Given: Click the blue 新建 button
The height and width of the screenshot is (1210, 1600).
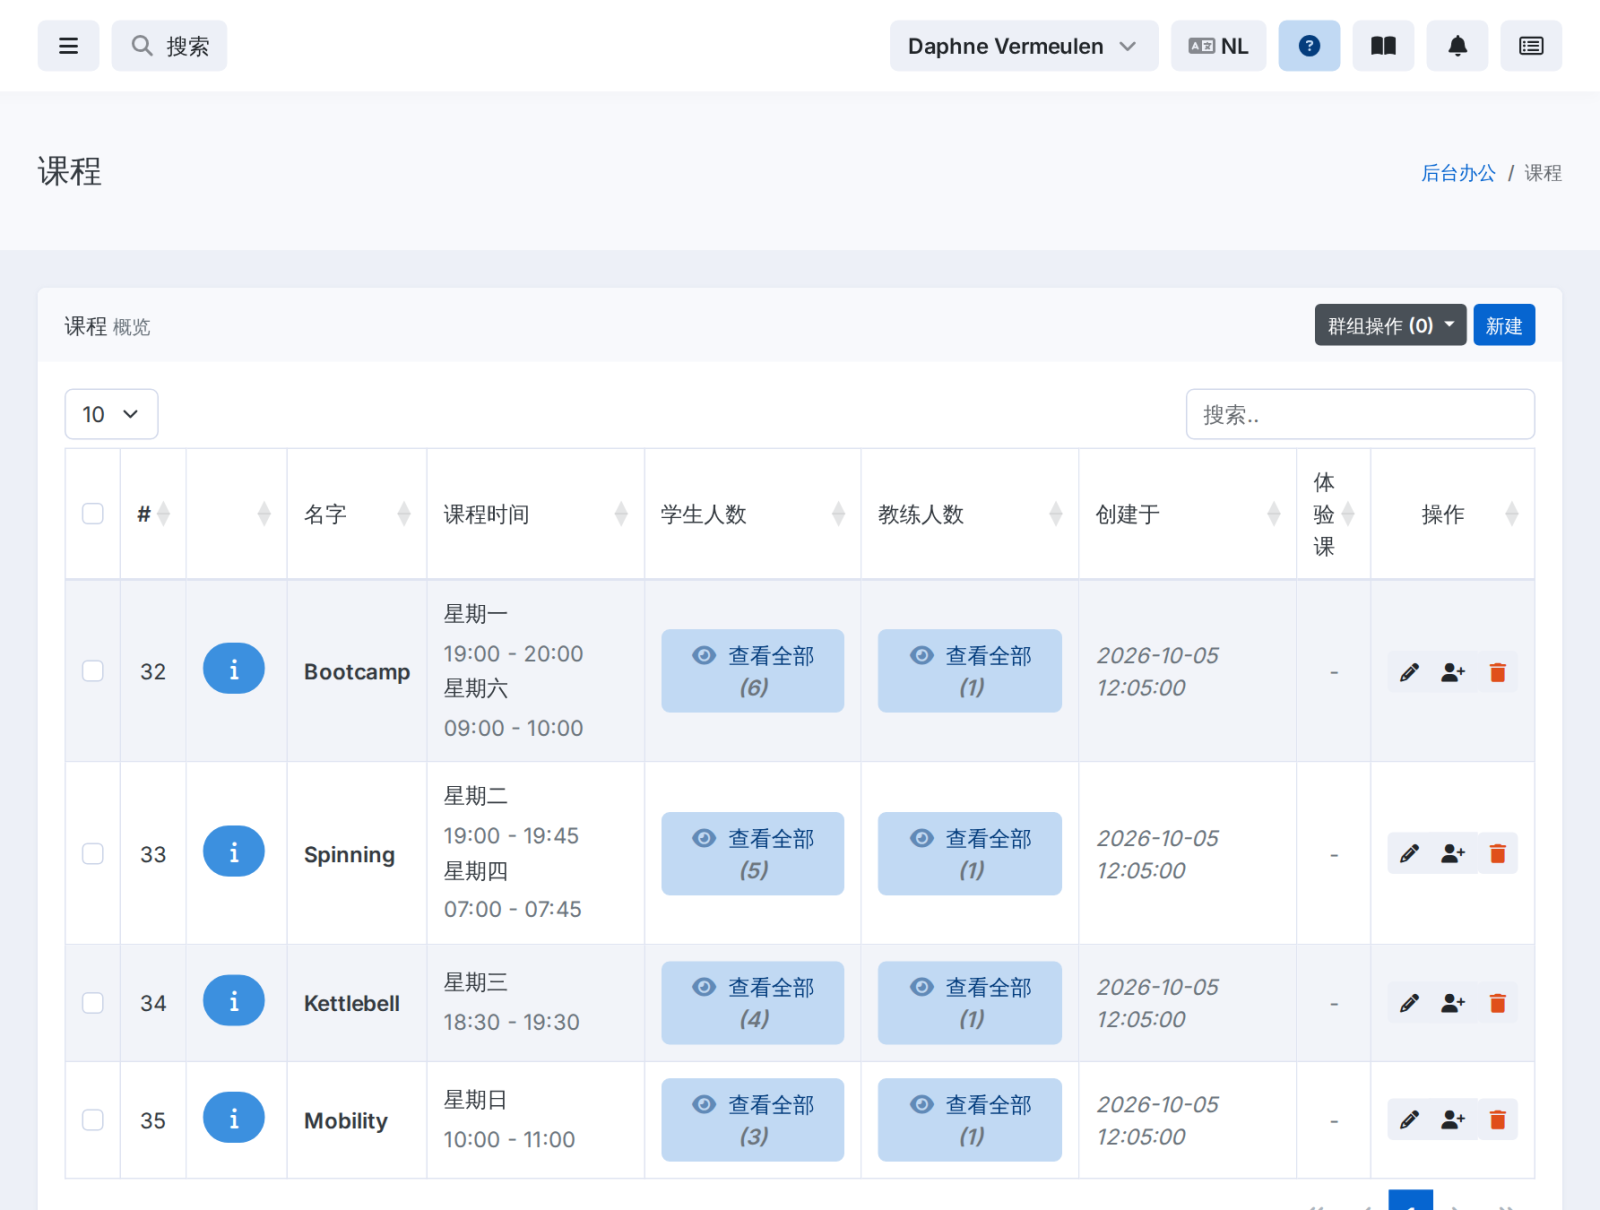Looking at the screenshot, I should [1504, 325].
